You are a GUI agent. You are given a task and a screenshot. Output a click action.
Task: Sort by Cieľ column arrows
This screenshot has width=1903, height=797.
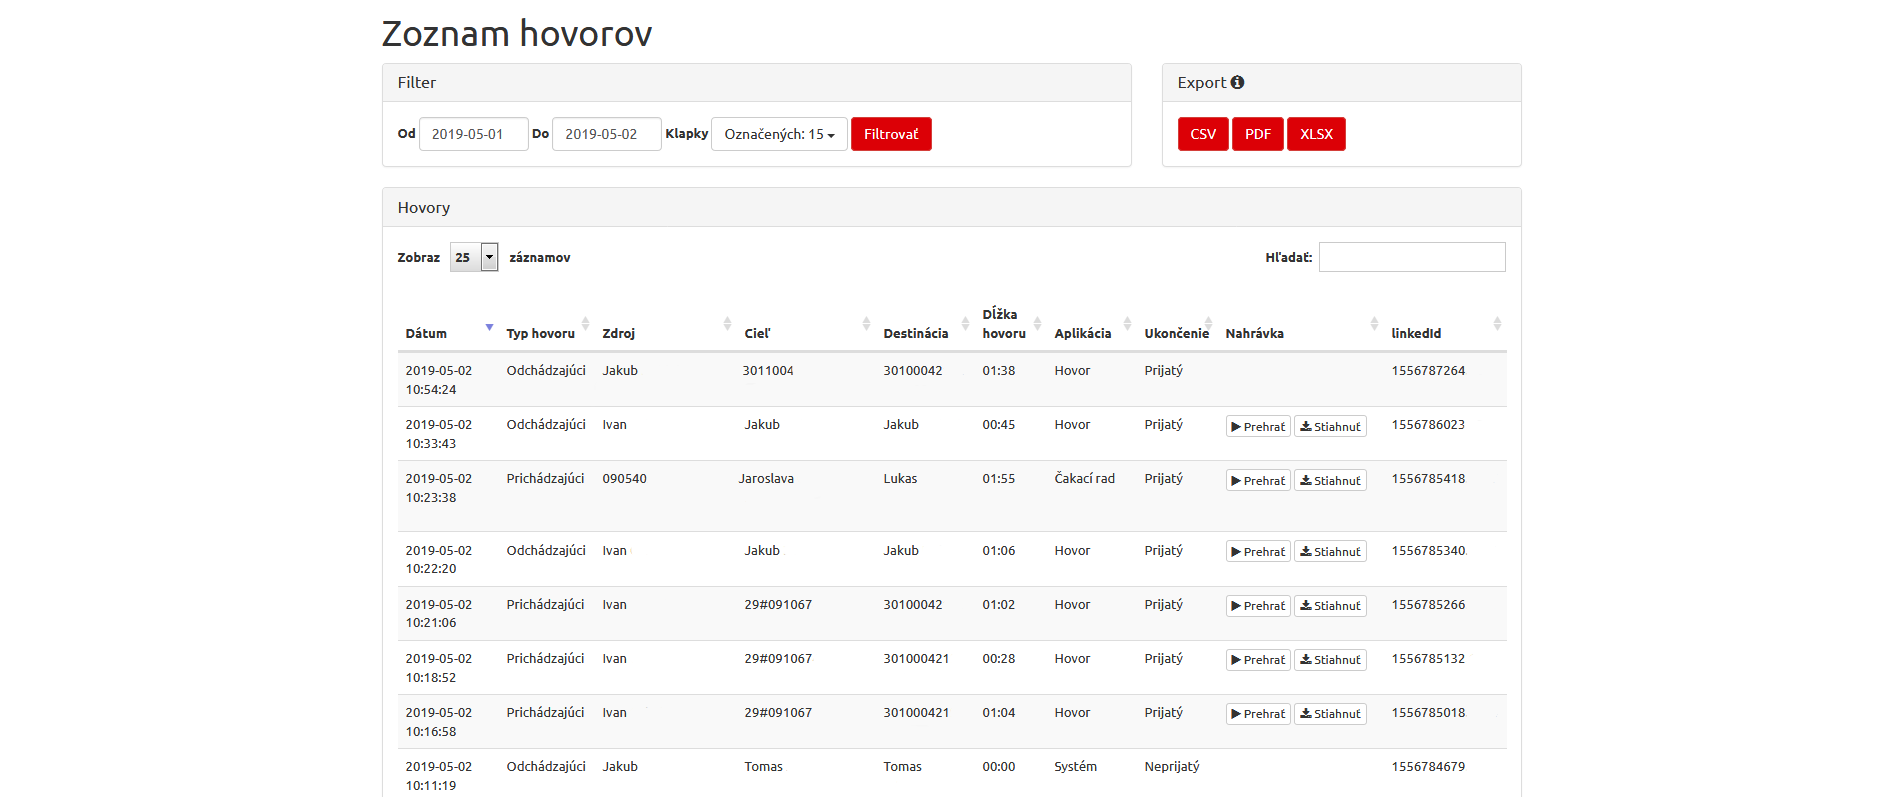tap(866, 324)
